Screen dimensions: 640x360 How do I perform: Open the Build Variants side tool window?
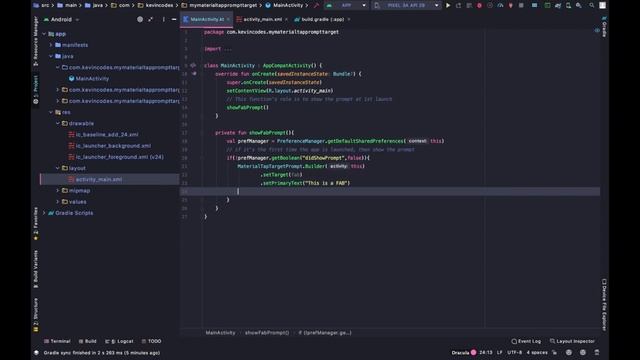pos(36,269)
